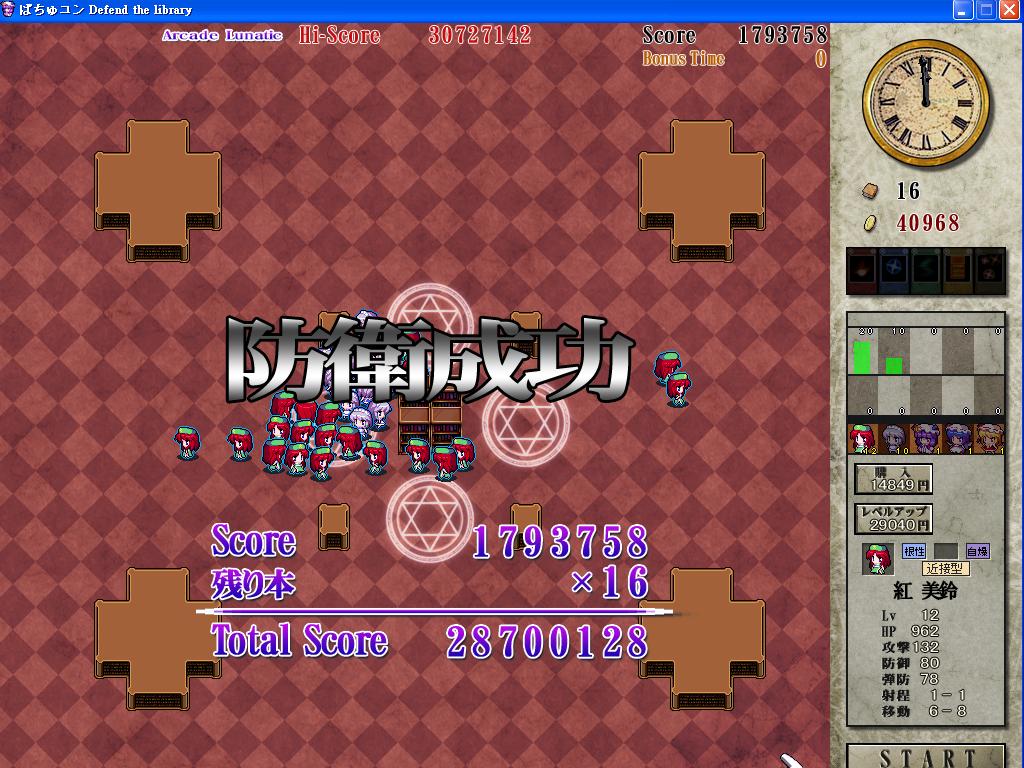Image resolution: width=1024 pixels, height=768 pixels.
Task: Click the remaining books icon
Action: [x=870, y=191]
